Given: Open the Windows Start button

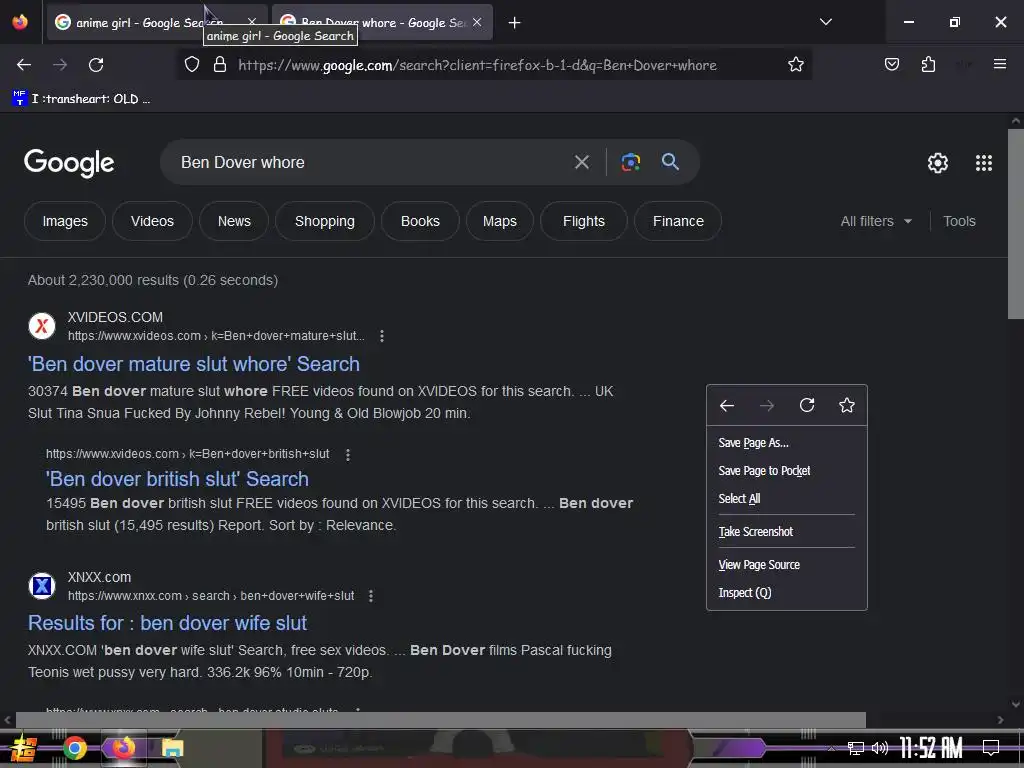Looking at the screenshot, I should (23, 748).
